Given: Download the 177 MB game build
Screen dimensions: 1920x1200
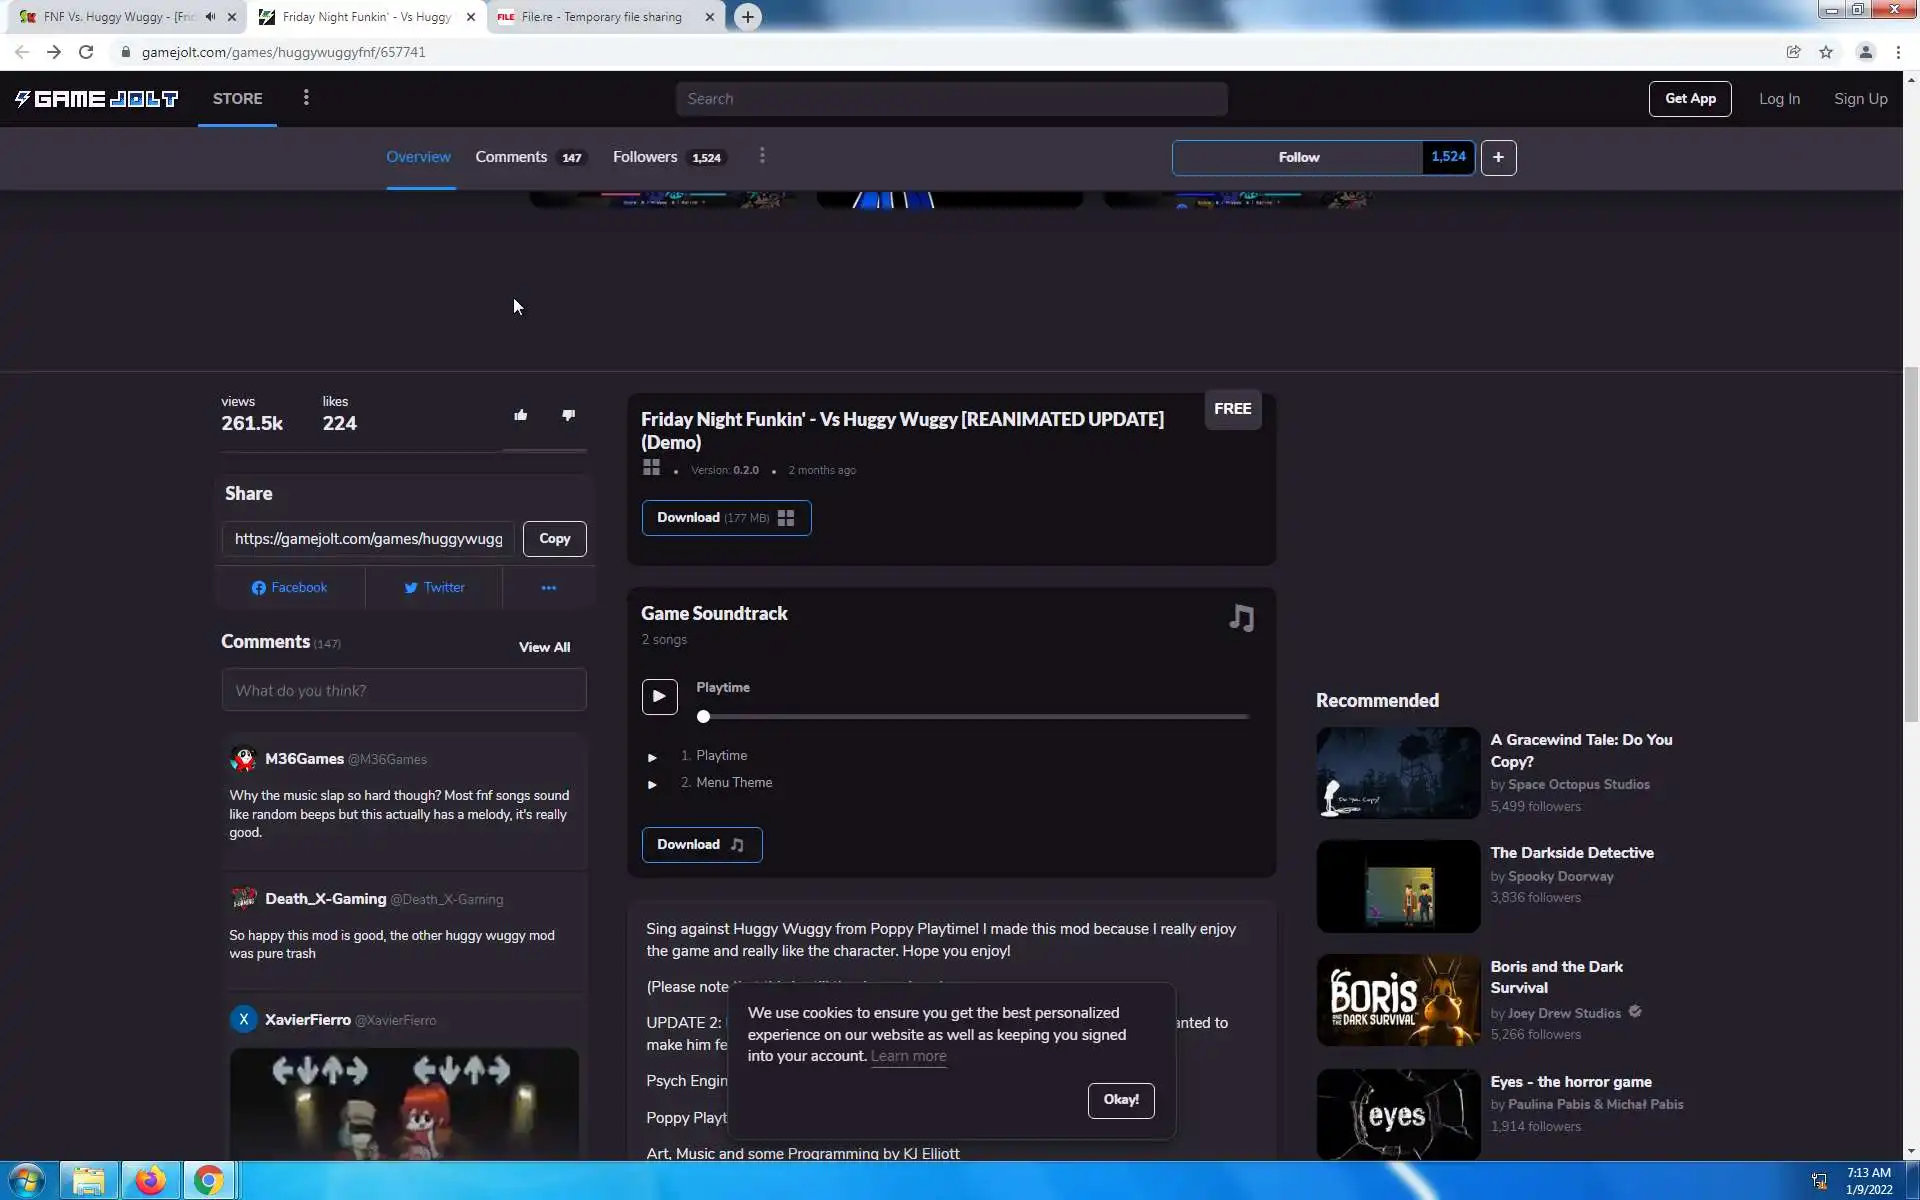Looking at the screenshot, I should (x=725, y=518).
